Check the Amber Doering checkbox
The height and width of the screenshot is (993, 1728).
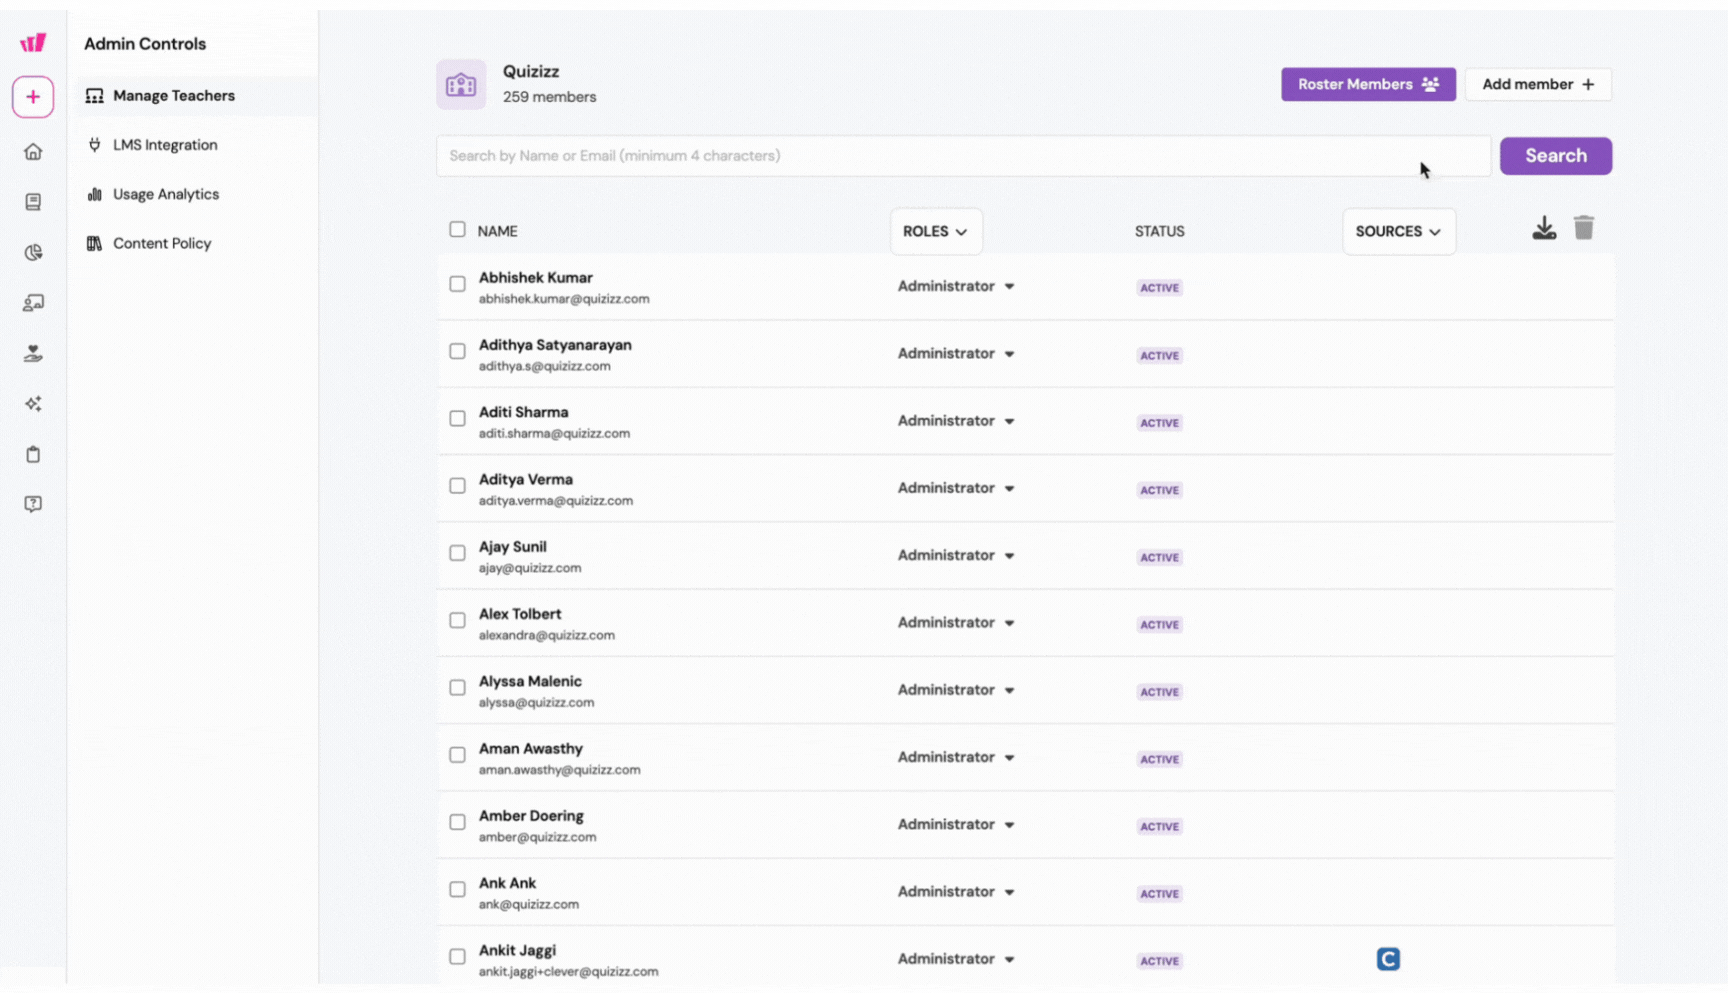click(x=457, y=822)
